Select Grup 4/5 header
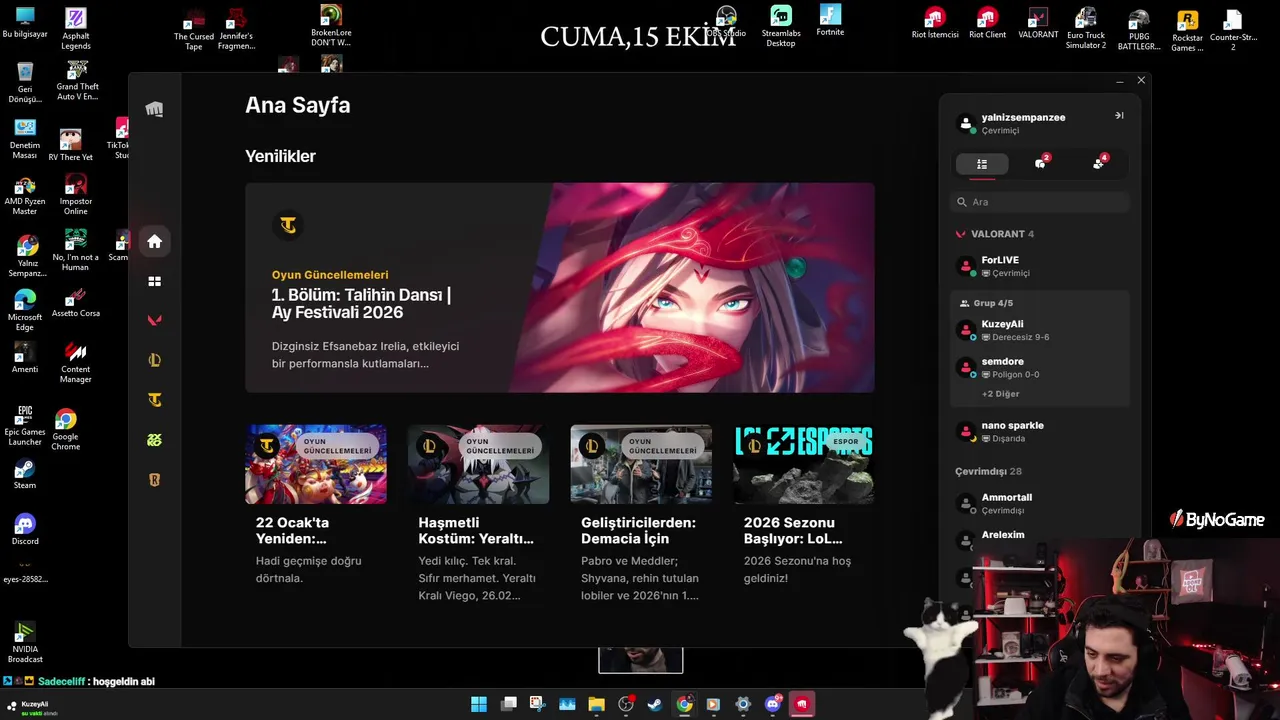 coord(986,303)
